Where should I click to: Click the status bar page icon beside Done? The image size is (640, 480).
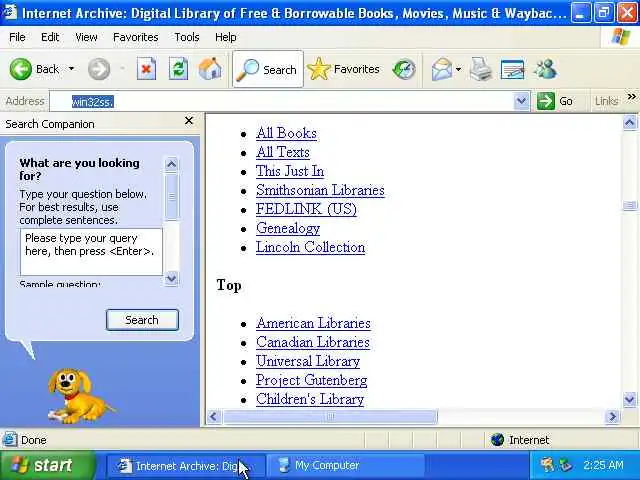click(x=10, y=440)
